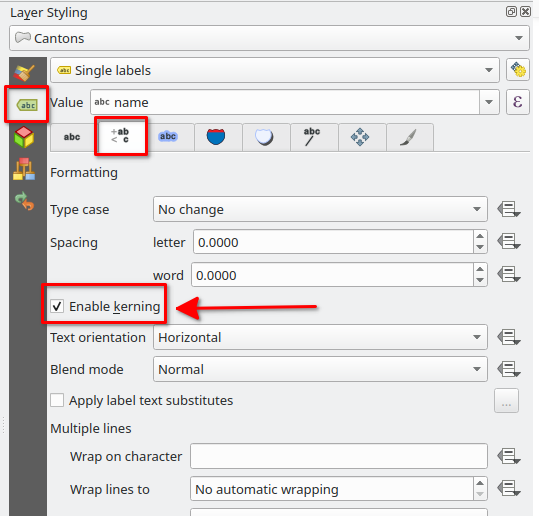Click the Wrap on character field
Viewport: 539px width, 516px height.
click(x=339, y=456)
